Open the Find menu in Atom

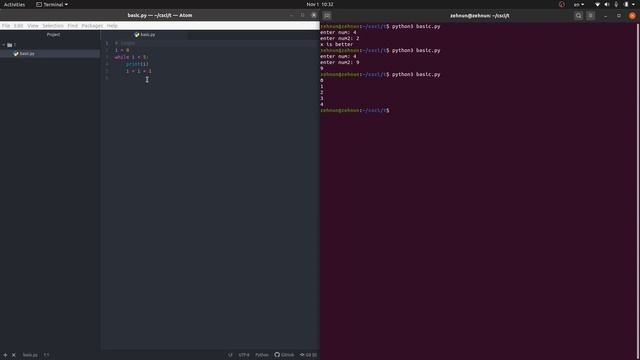click(73, 26)
